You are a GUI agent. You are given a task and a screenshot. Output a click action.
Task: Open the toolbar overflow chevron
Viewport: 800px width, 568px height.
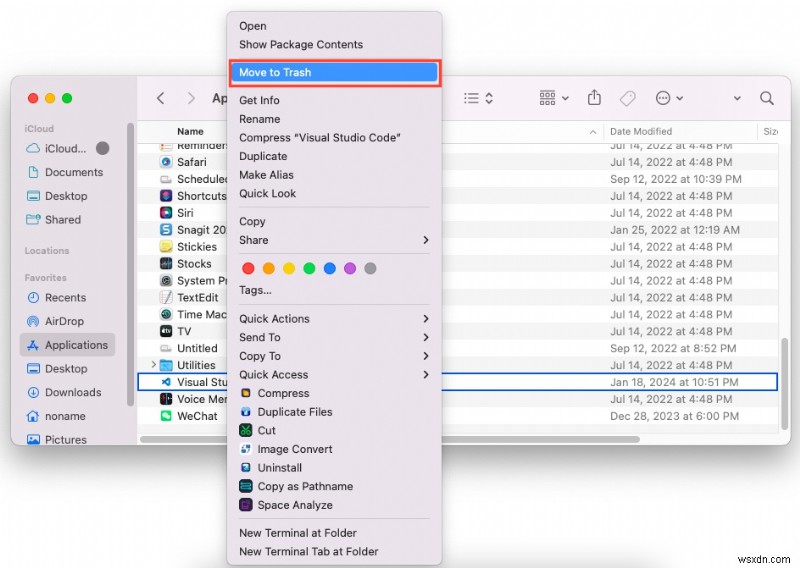coord(737,98)
